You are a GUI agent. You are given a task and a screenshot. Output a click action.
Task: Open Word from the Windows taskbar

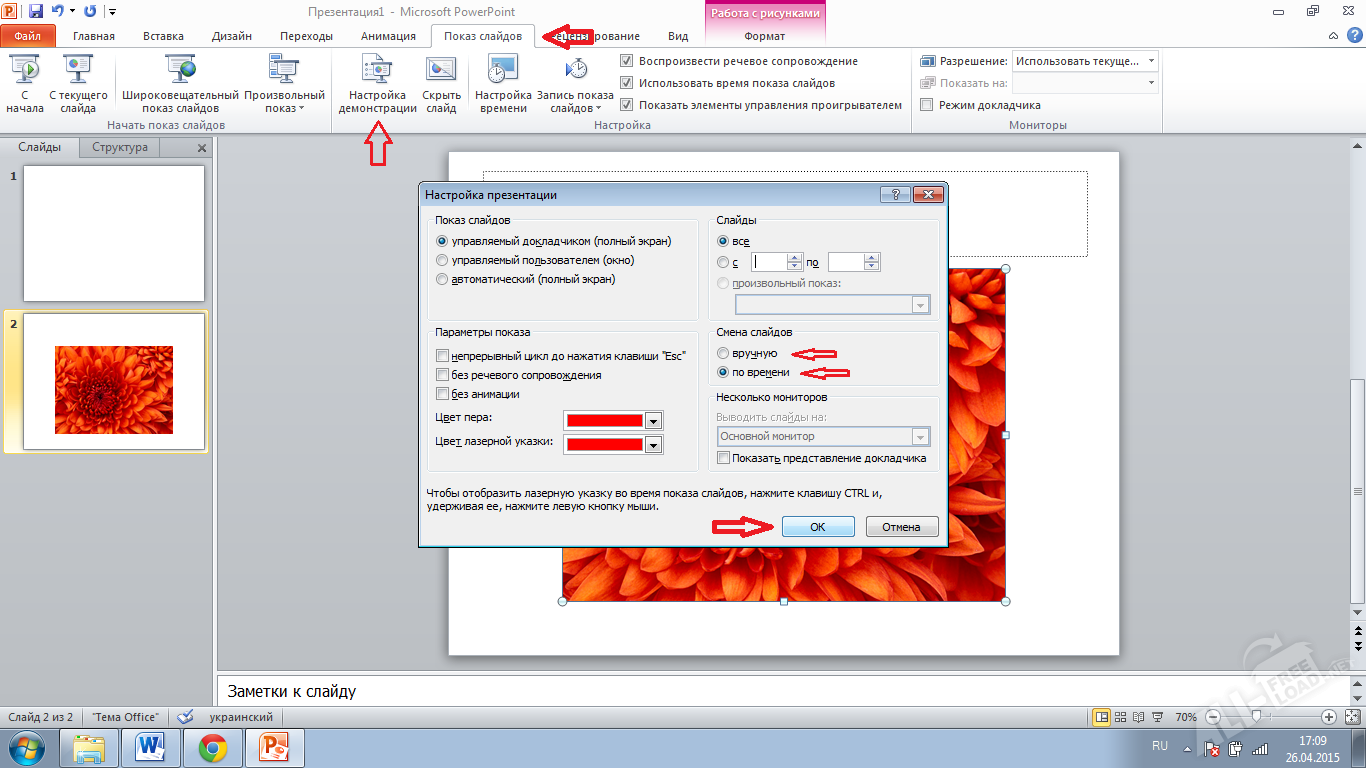point(151,747)
